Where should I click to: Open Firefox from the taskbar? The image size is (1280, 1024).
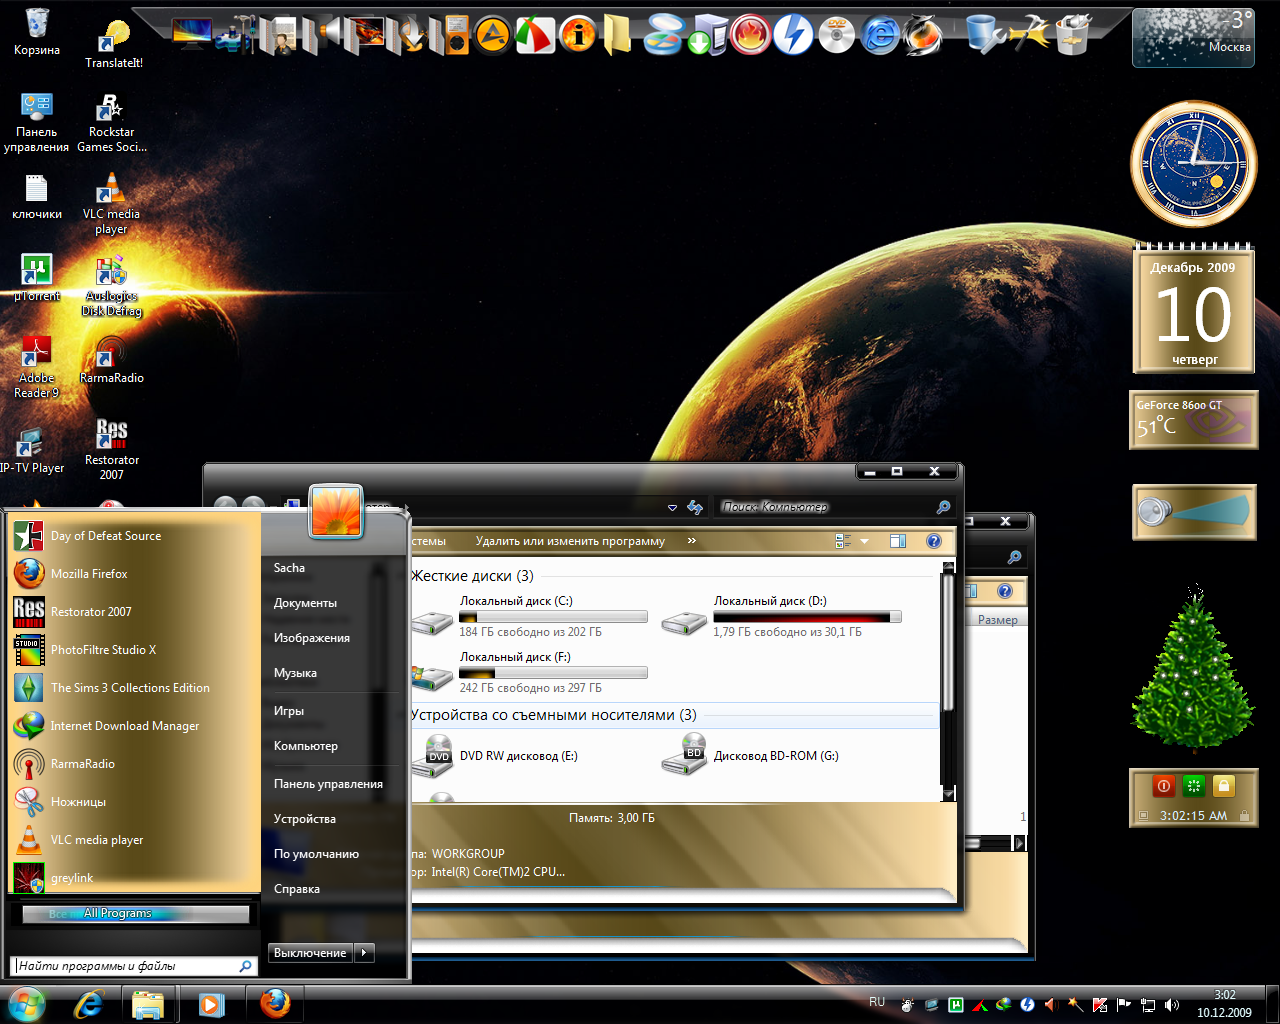(275, 1003)
